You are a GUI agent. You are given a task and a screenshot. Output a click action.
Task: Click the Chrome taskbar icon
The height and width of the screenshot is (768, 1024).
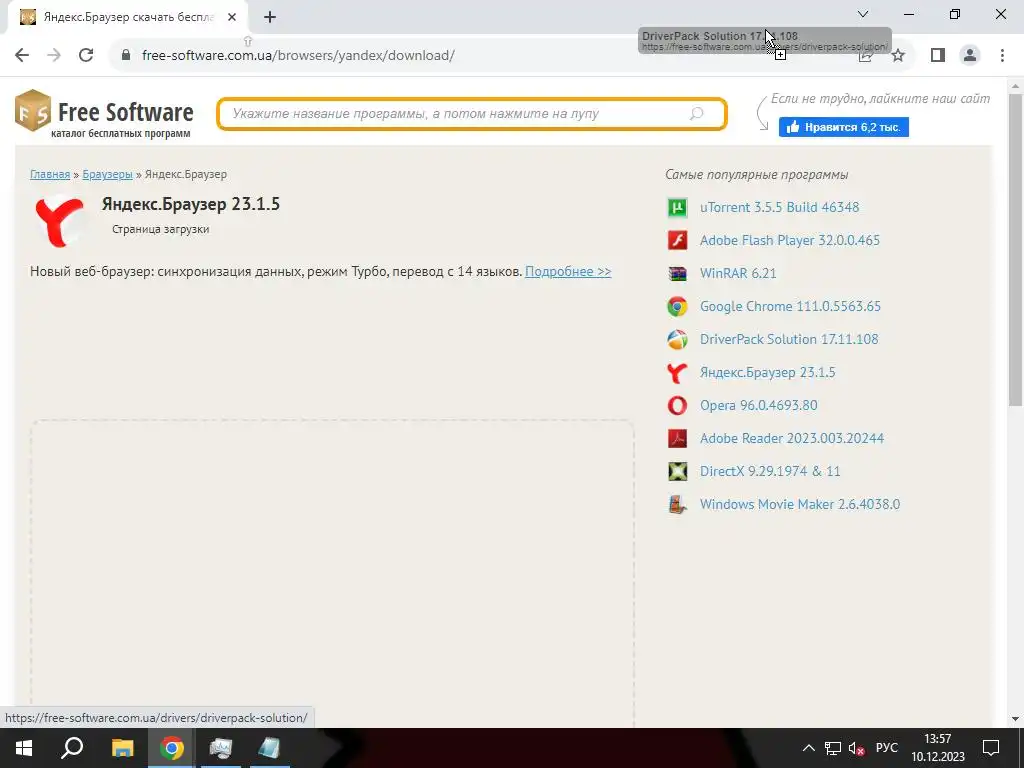pos(172,748)
